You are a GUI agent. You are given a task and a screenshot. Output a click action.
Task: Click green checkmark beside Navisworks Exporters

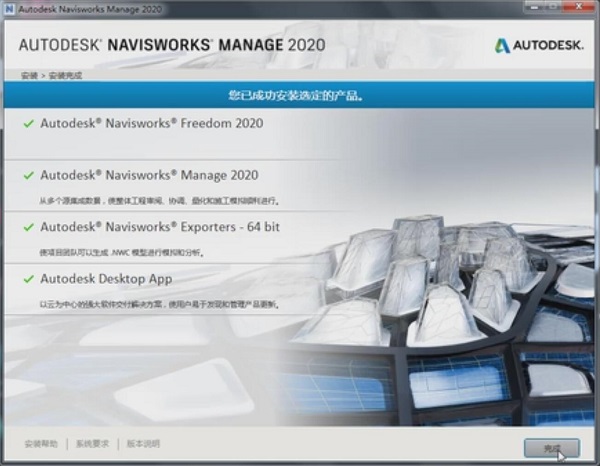tap(29, 227)
